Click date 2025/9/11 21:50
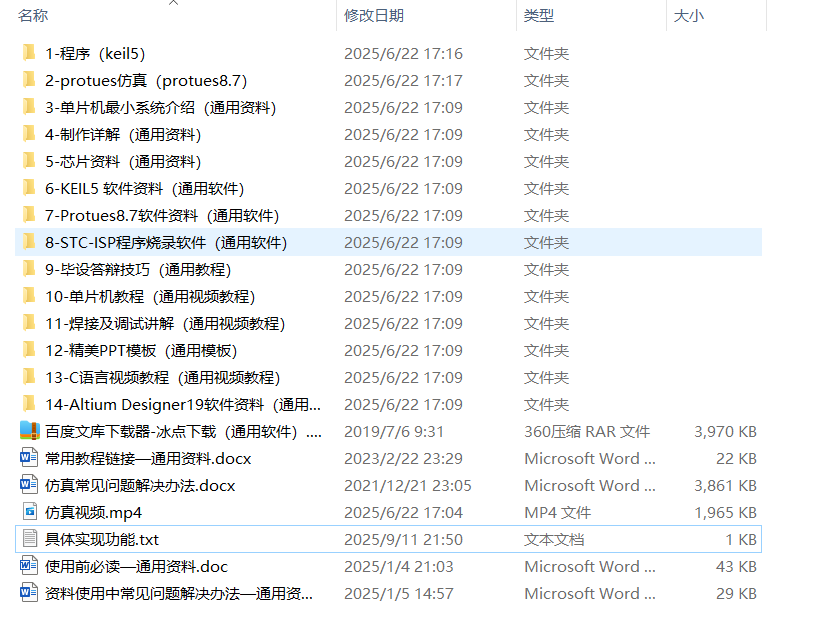This screenshot has width=816, height=636. tap(403, 540)
